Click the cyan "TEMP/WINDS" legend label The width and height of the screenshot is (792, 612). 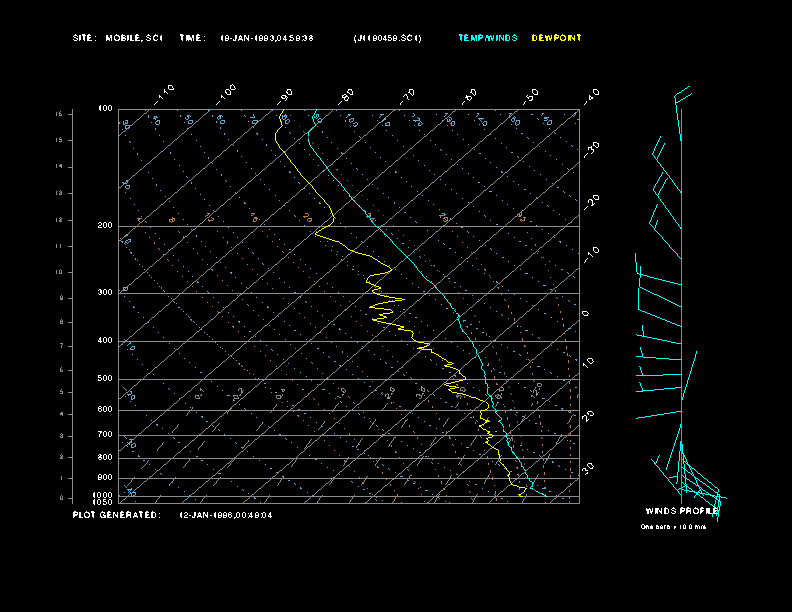(488, 38)
